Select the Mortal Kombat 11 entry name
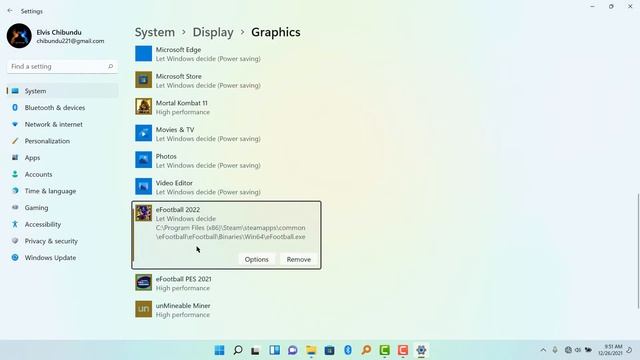 coord(182,103)
